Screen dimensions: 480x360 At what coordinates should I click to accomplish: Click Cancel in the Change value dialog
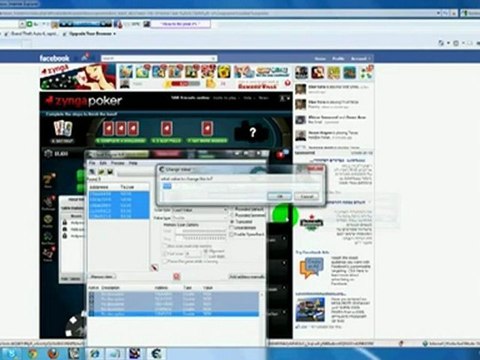click(306, 196)
